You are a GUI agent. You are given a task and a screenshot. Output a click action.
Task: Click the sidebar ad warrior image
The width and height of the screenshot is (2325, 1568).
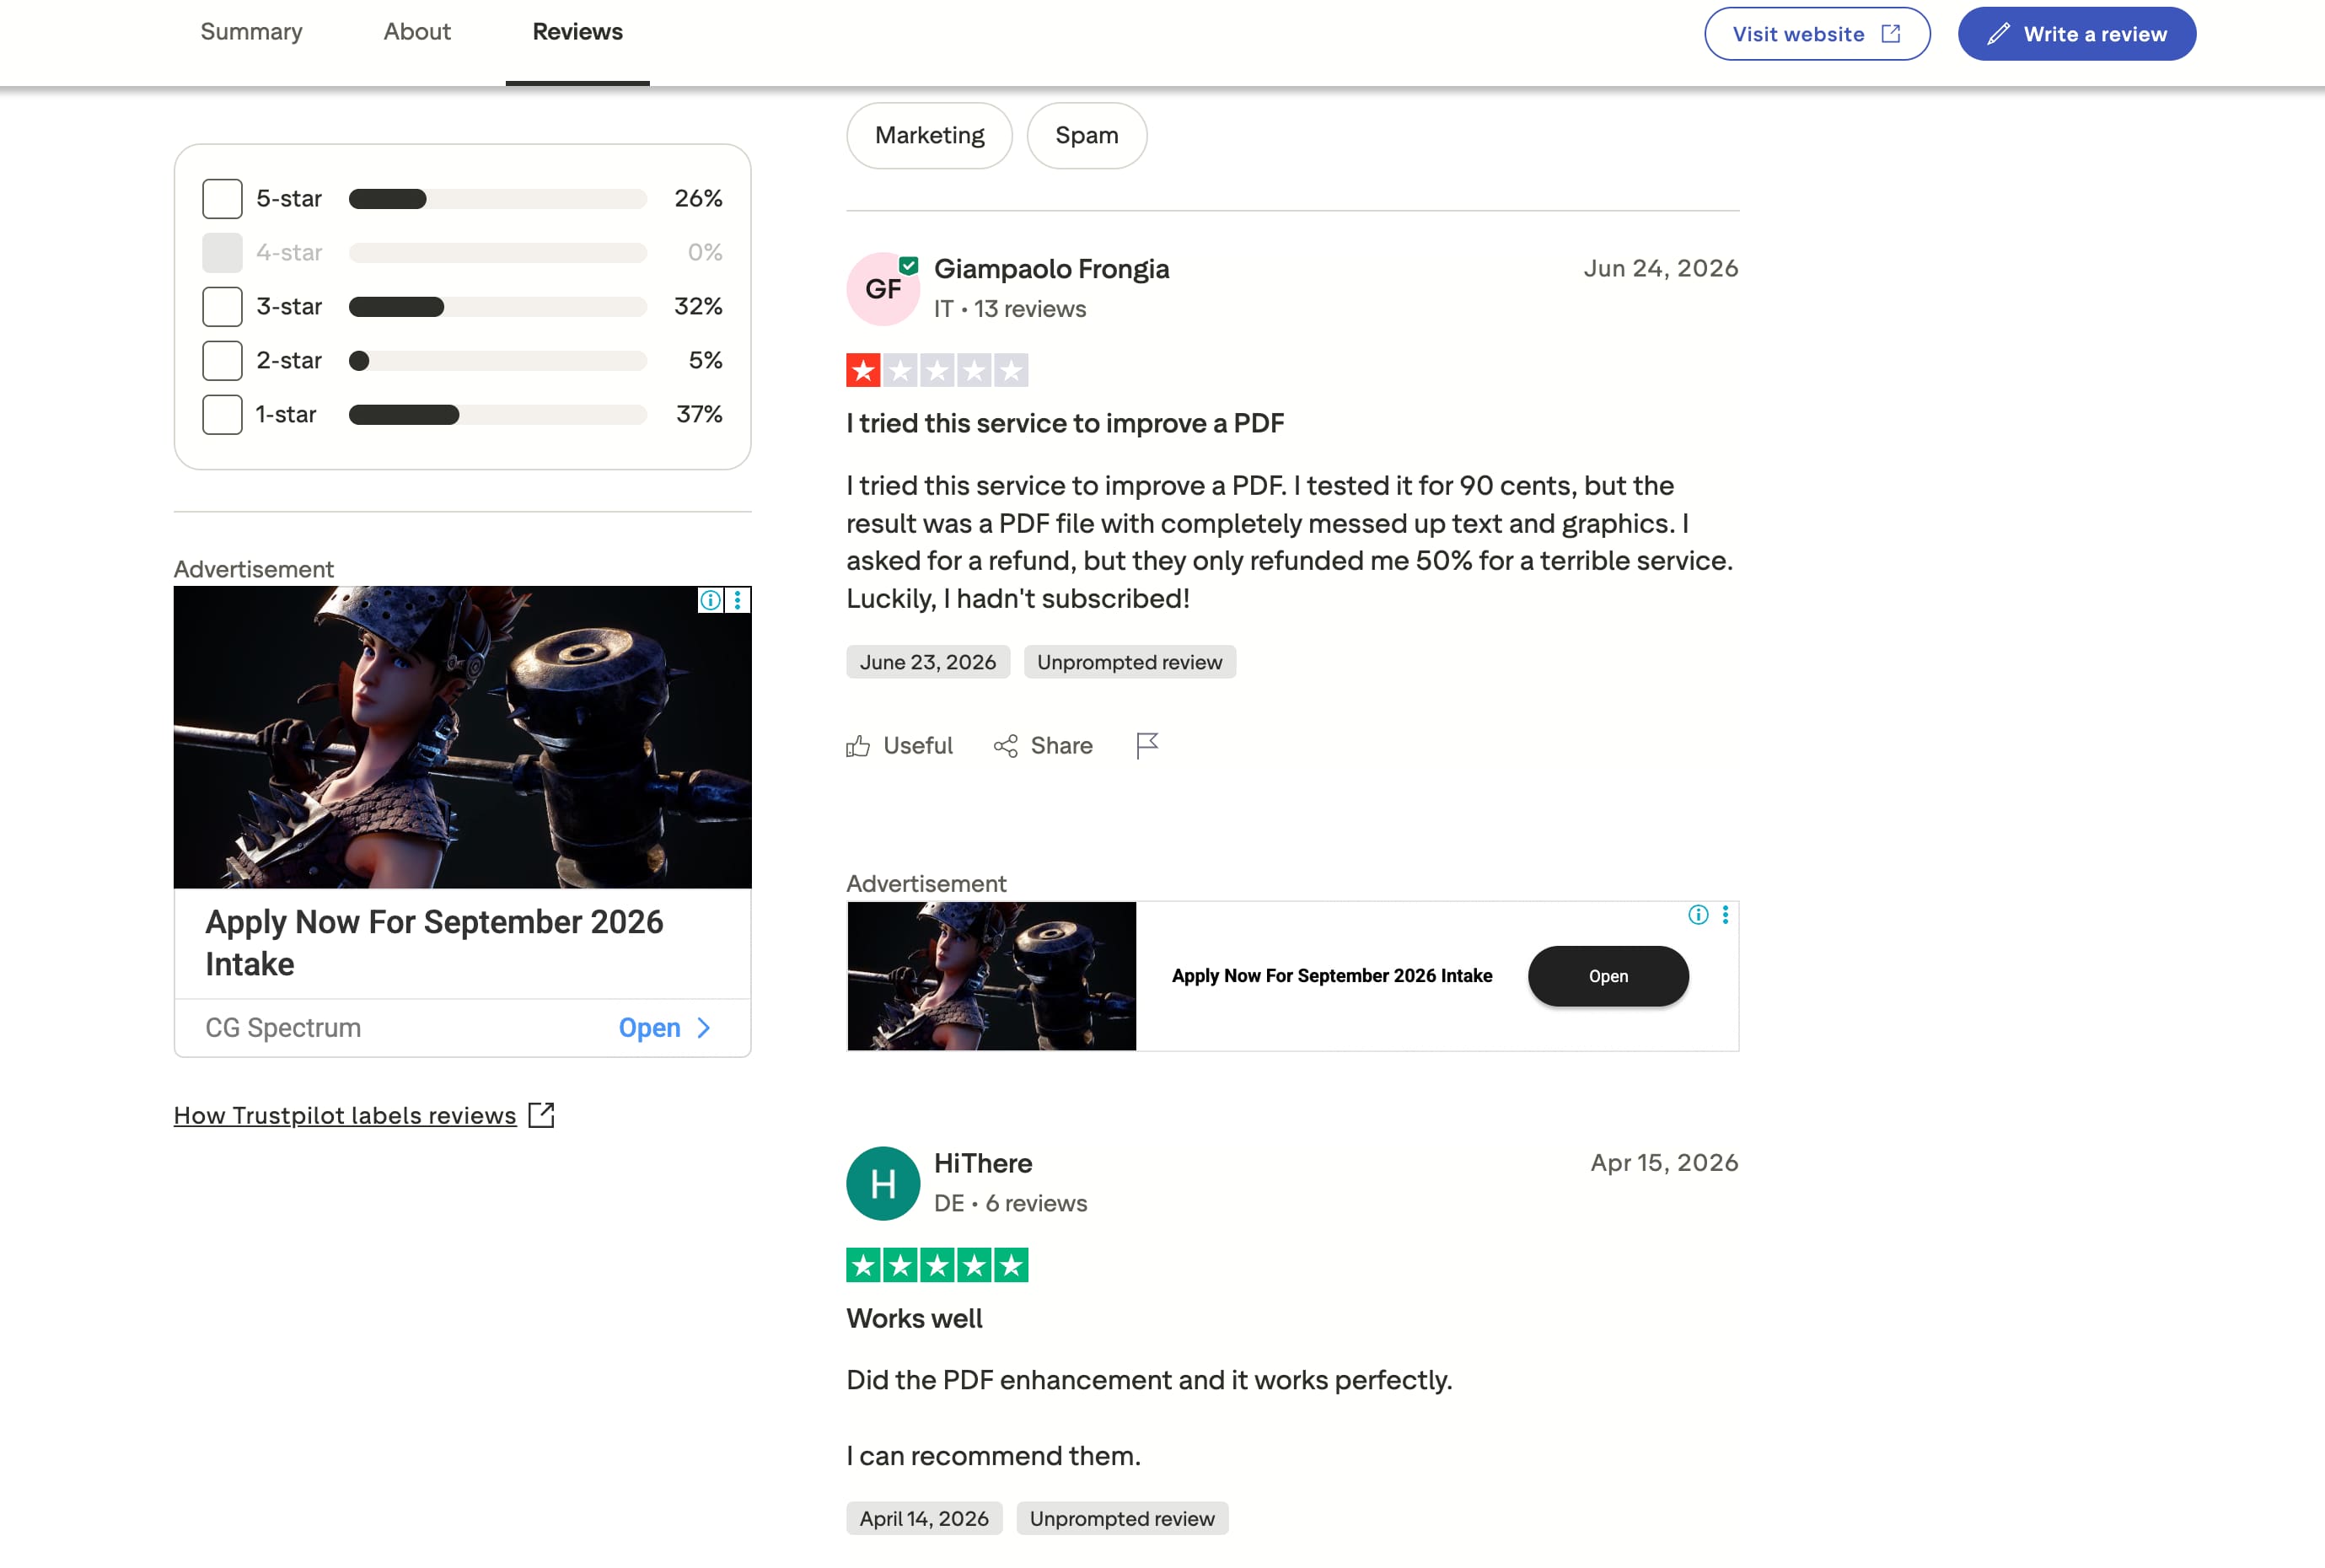point(462,737)
